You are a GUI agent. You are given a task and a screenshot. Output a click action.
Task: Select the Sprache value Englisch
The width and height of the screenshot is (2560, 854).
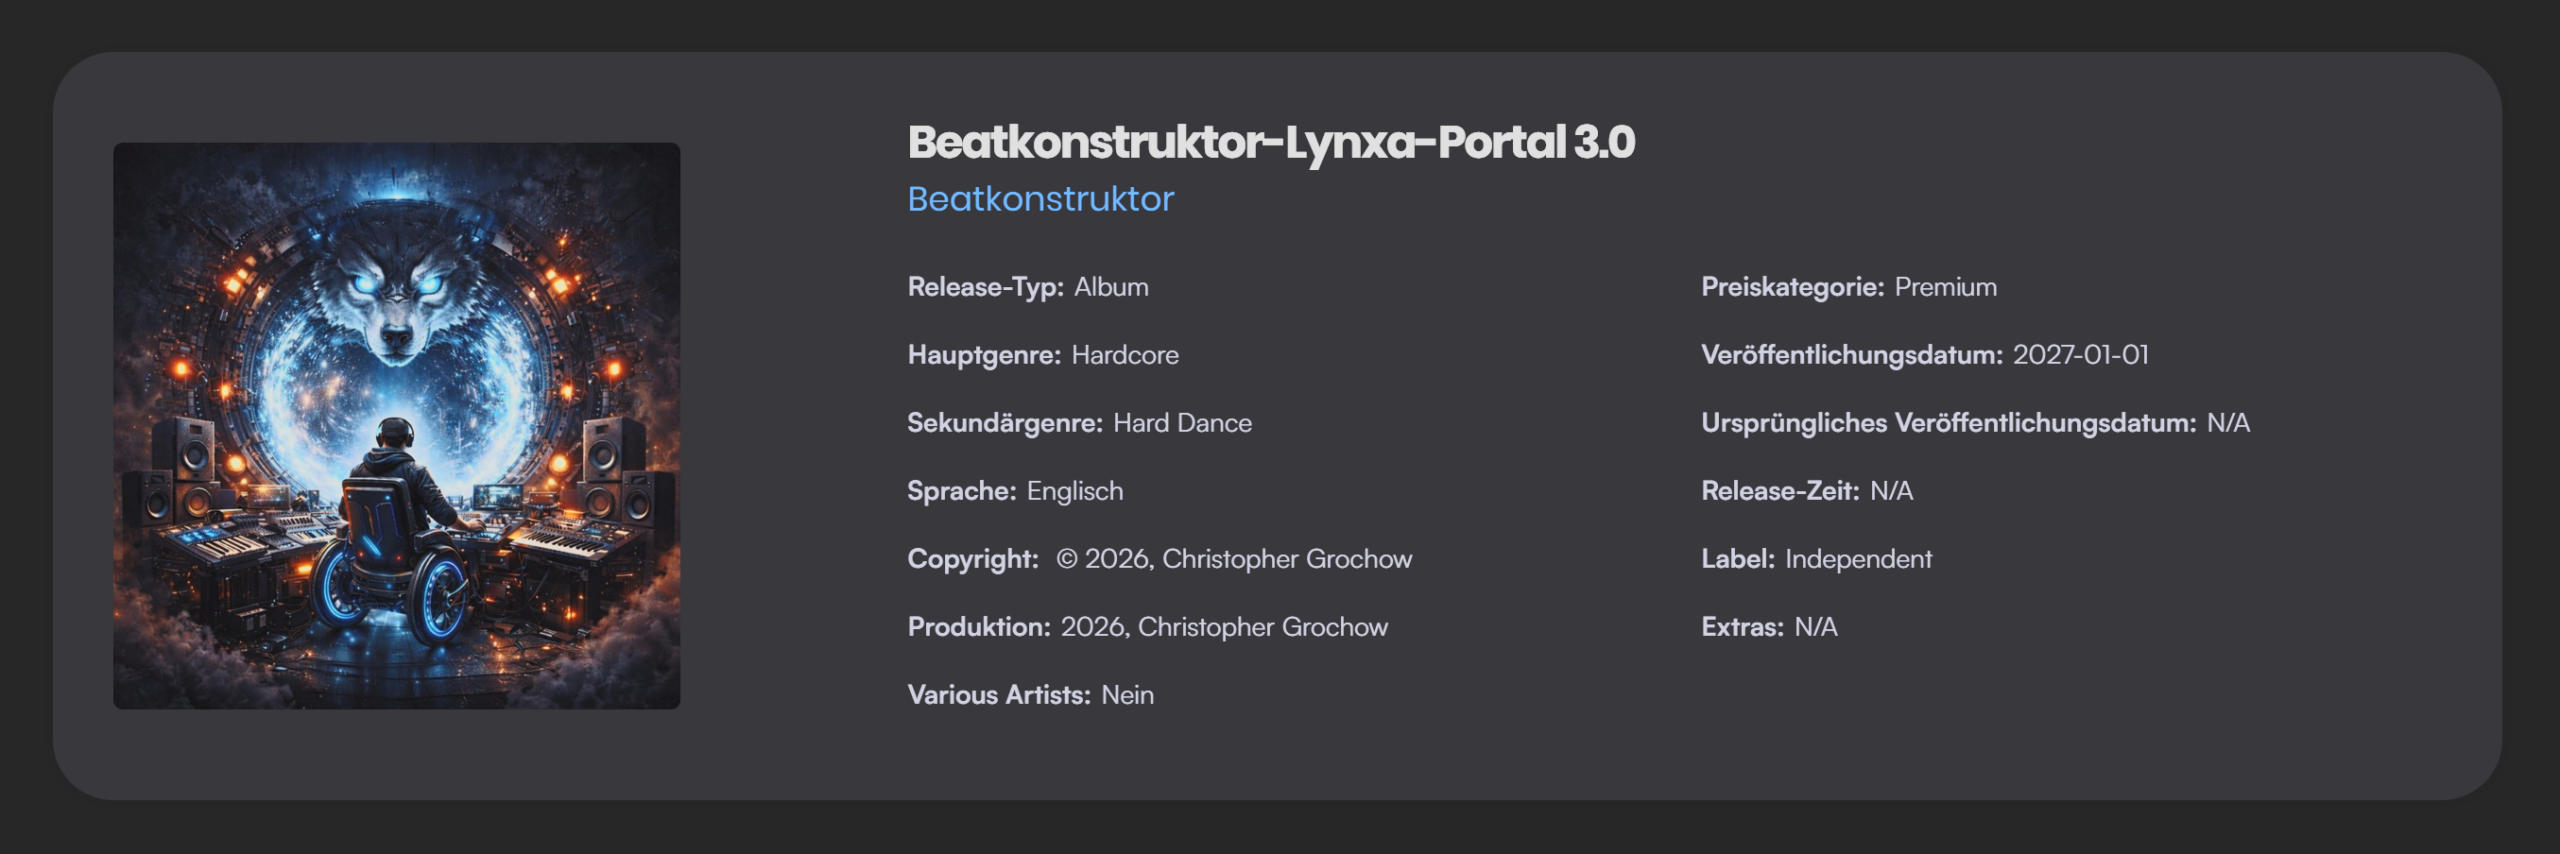(x=1075, y=491)
